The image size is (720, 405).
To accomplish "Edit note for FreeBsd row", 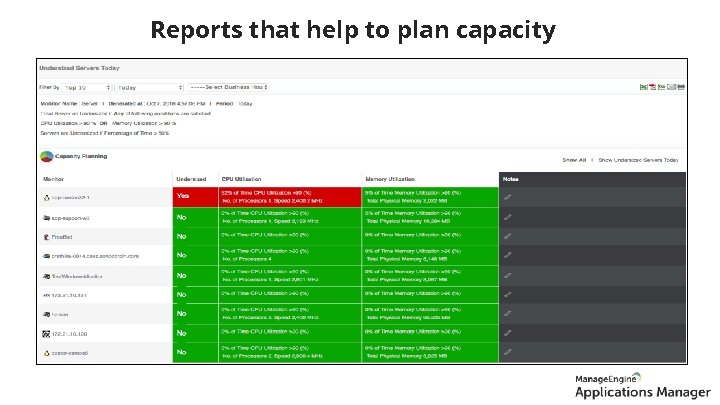I will pyautogui.click(x=507, y=236).
